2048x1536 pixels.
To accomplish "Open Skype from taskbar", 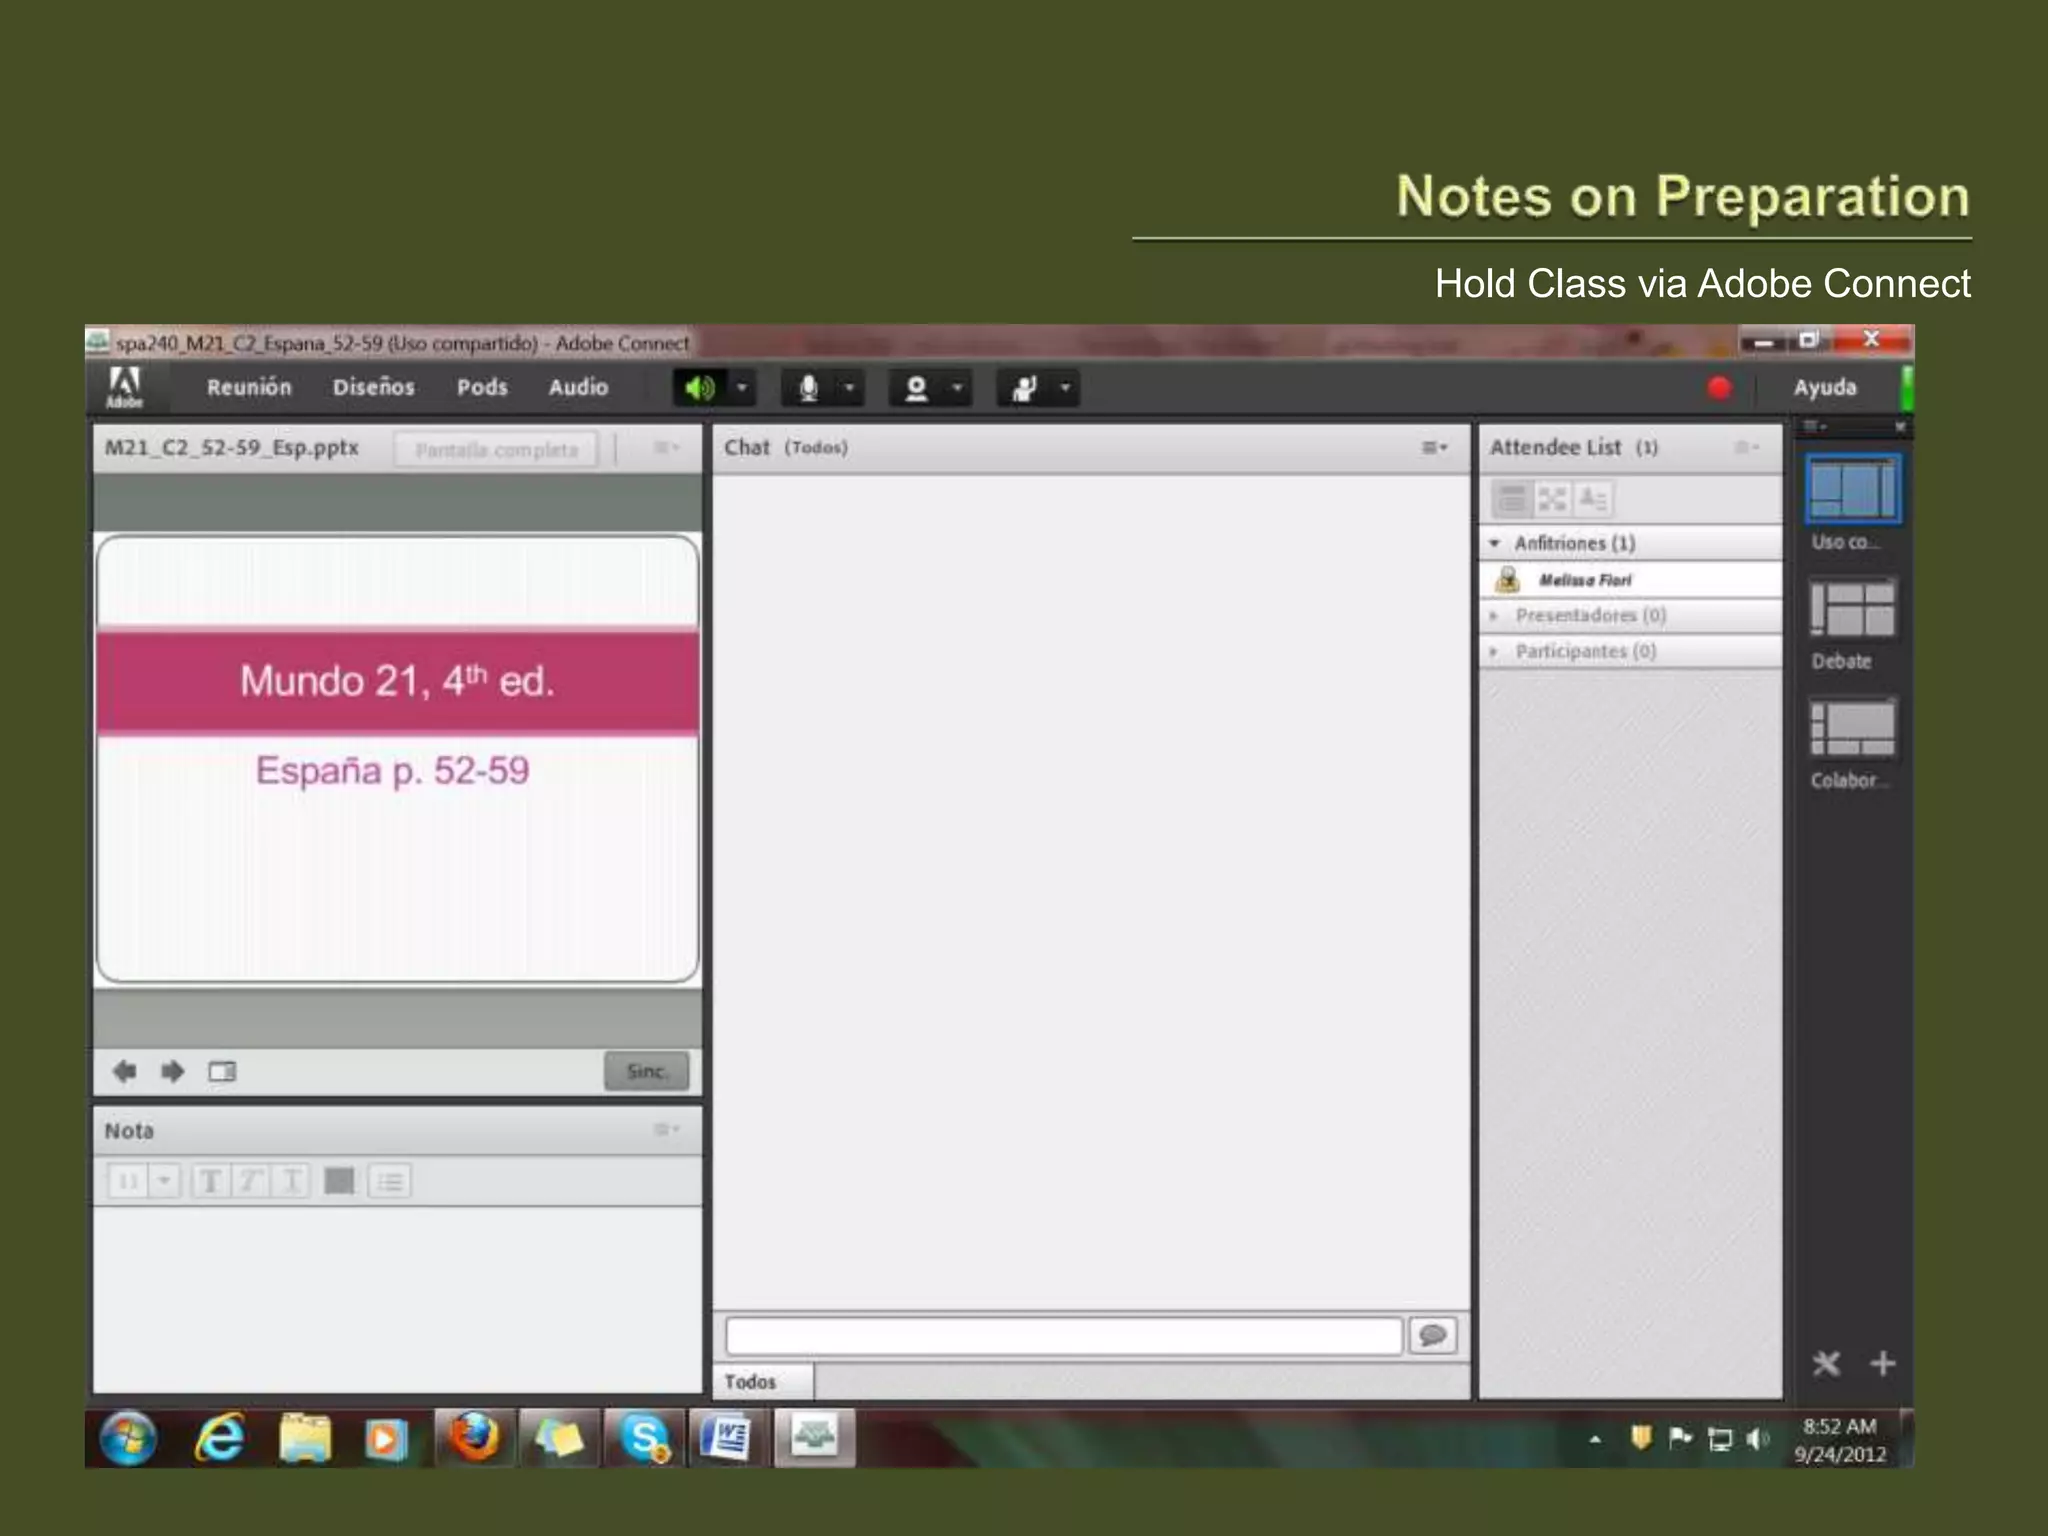I will (x=644, y=1438).
